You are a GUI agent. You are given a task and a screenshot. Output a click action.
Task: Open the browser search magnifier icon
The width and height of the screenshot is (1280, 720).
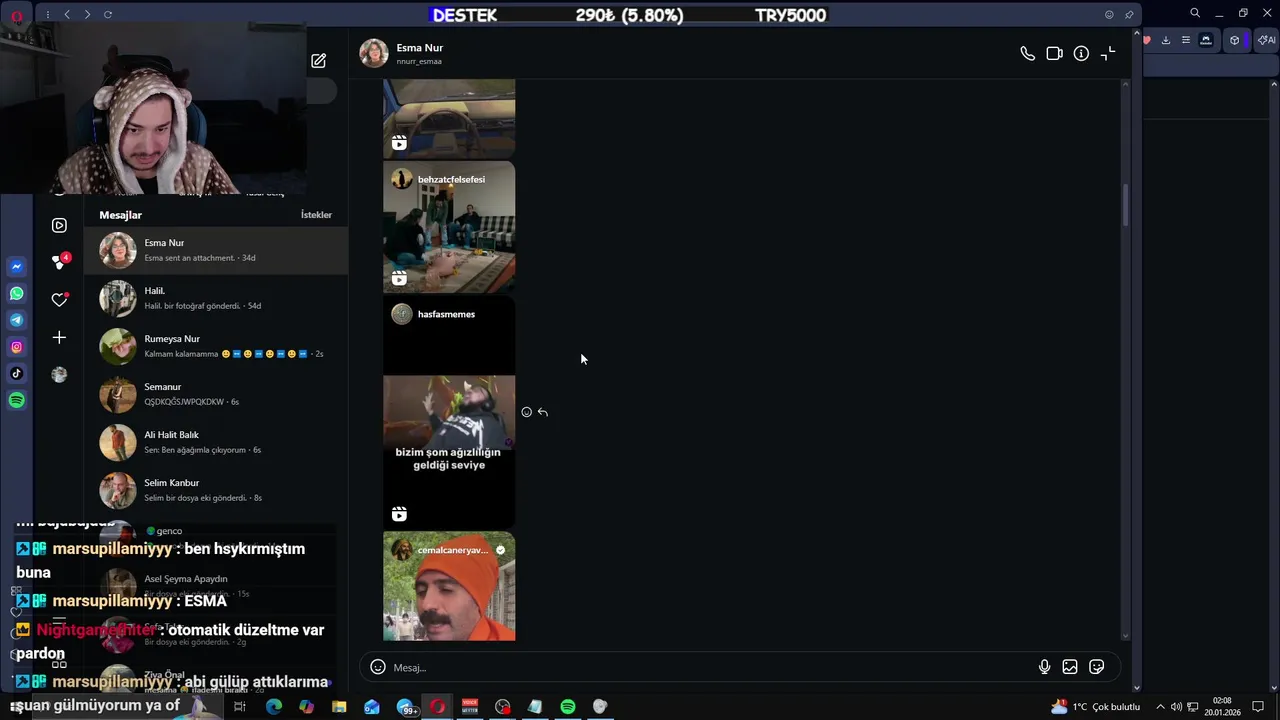click(x=1195, y=13)
